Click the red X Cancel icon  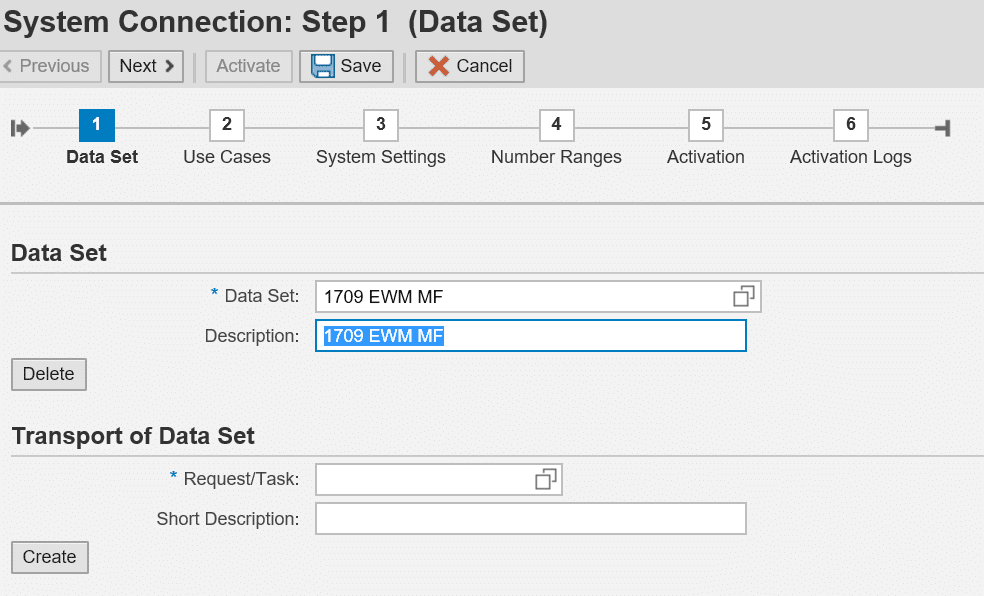[x=438, y=66]
